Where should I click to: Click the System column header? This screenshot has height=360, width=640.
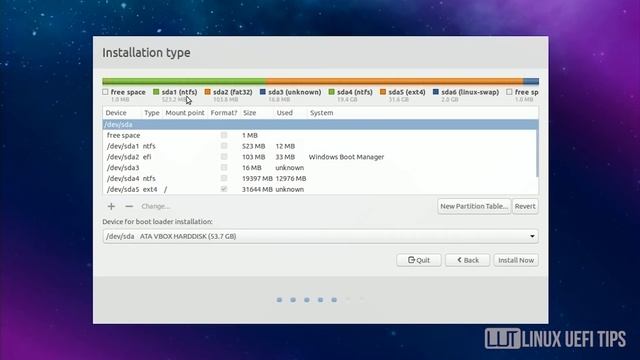(321, 113)
